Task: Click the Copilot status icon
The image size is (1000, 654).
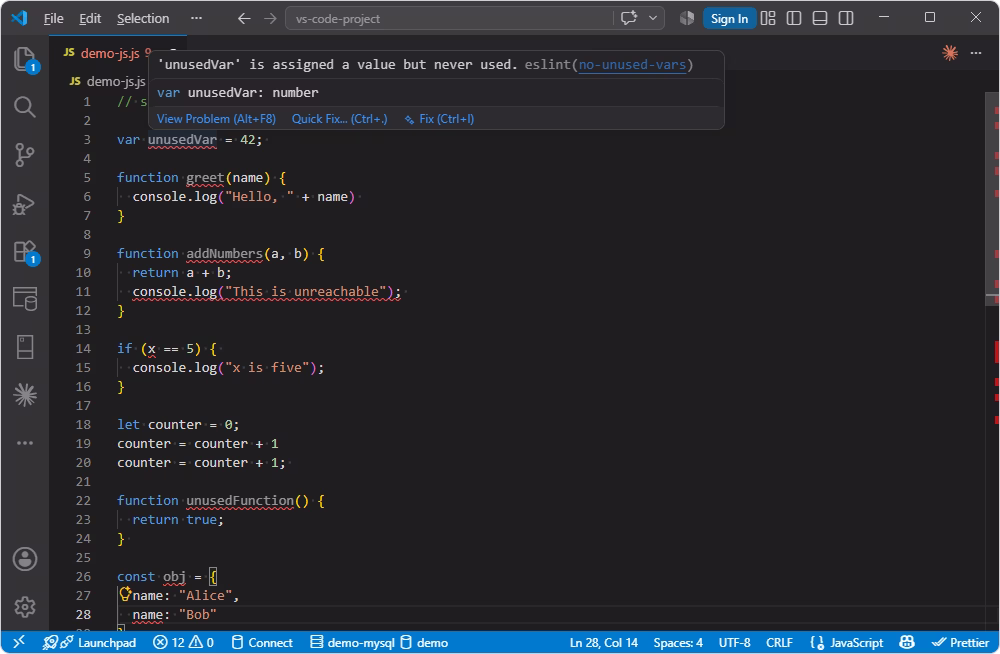Action: point(907,643)
